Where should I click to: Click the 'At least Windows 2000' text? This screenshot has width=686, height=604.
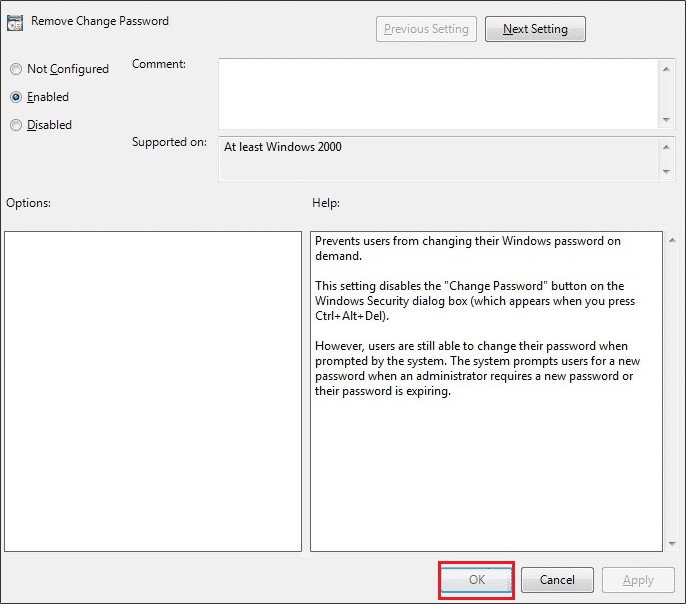(283, 147)
